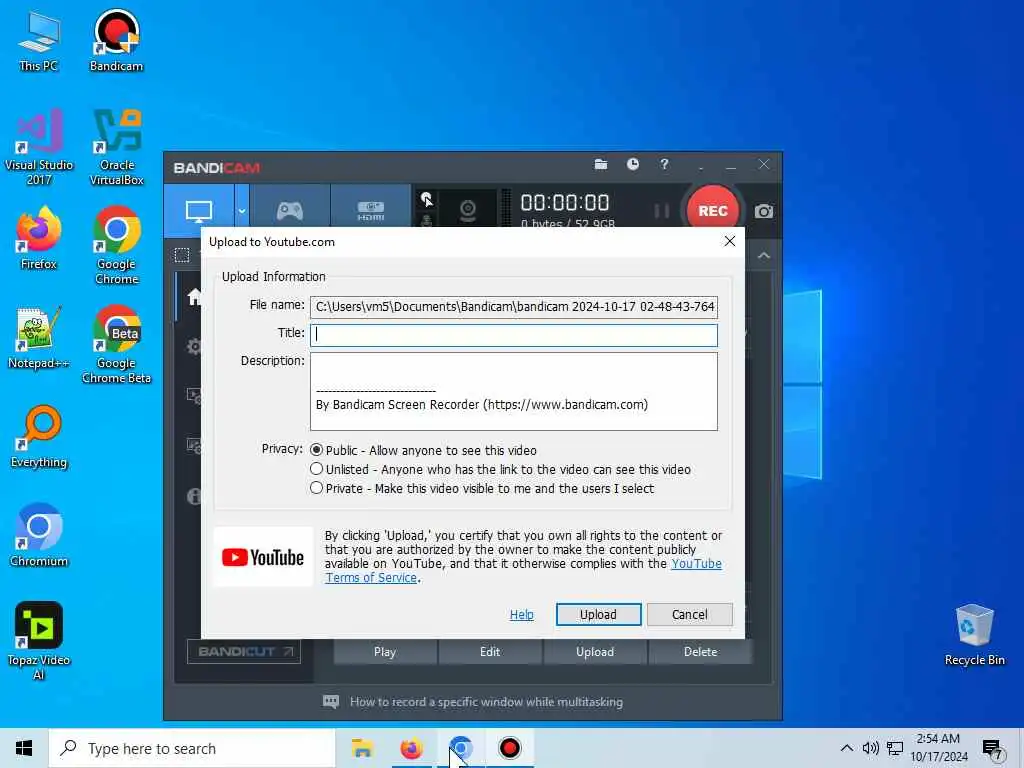This screenshot has height=768, width=1024.
Task: Show hidden system tray icons
Action: pyautogui.click(x=846, y=748)
